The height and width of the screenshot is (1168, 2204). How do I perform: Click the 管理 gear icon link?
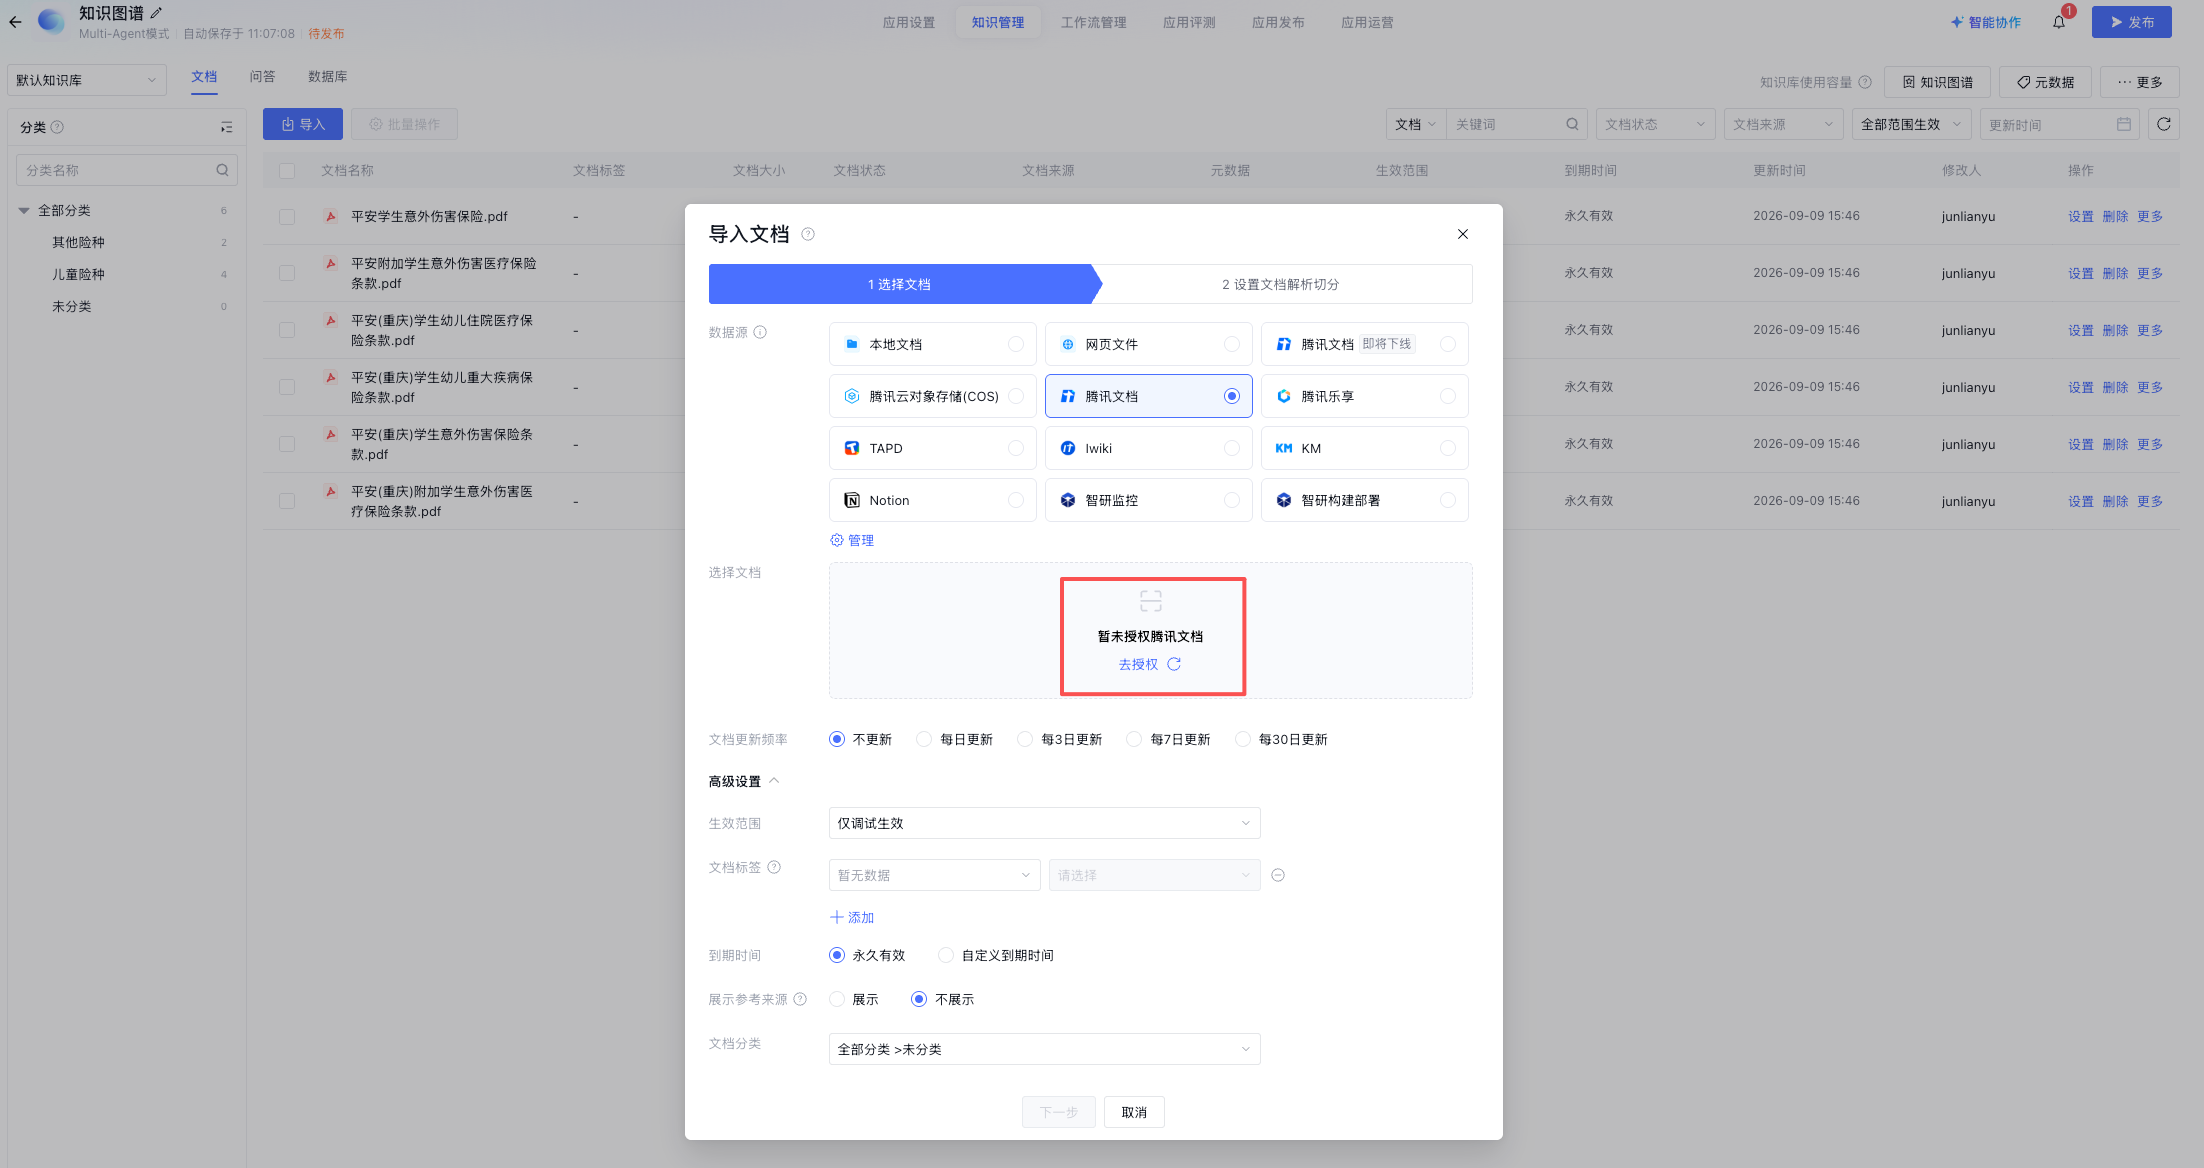[852, 540]
